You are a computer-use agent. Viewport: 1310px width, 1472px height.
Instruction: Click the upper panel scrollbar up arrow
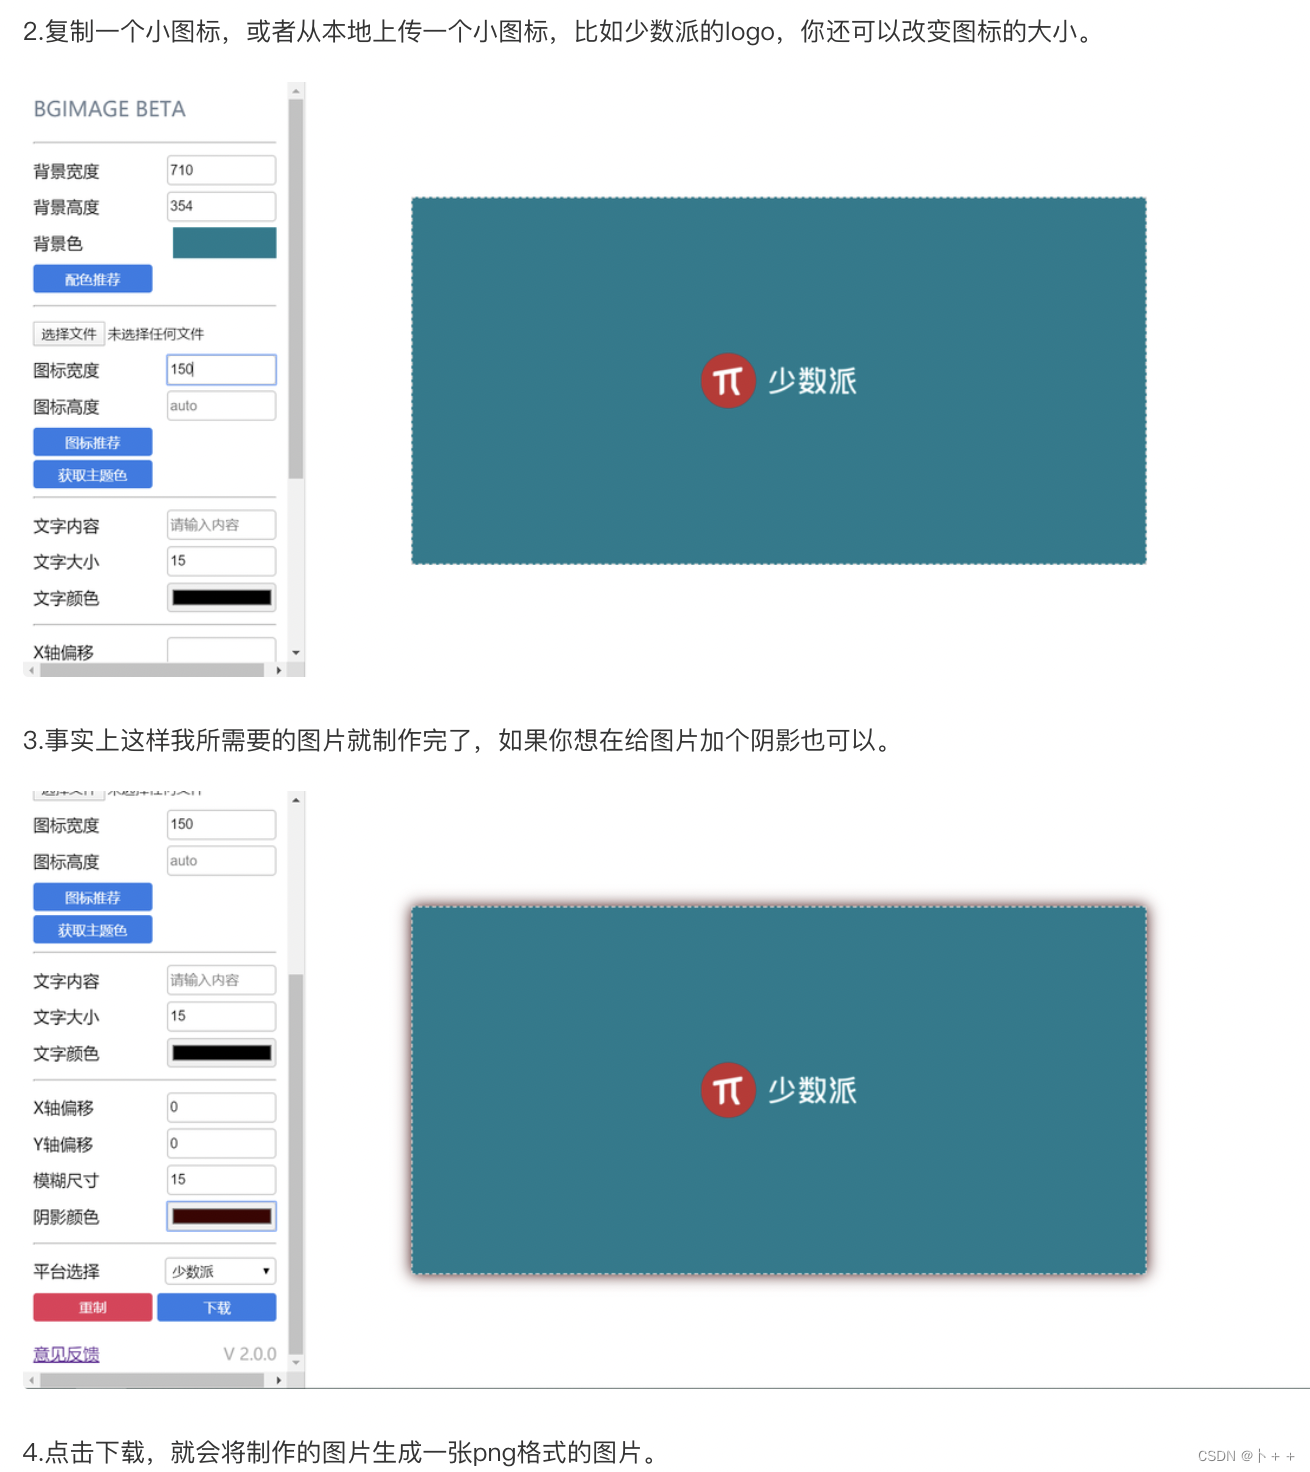coord(296,91)
